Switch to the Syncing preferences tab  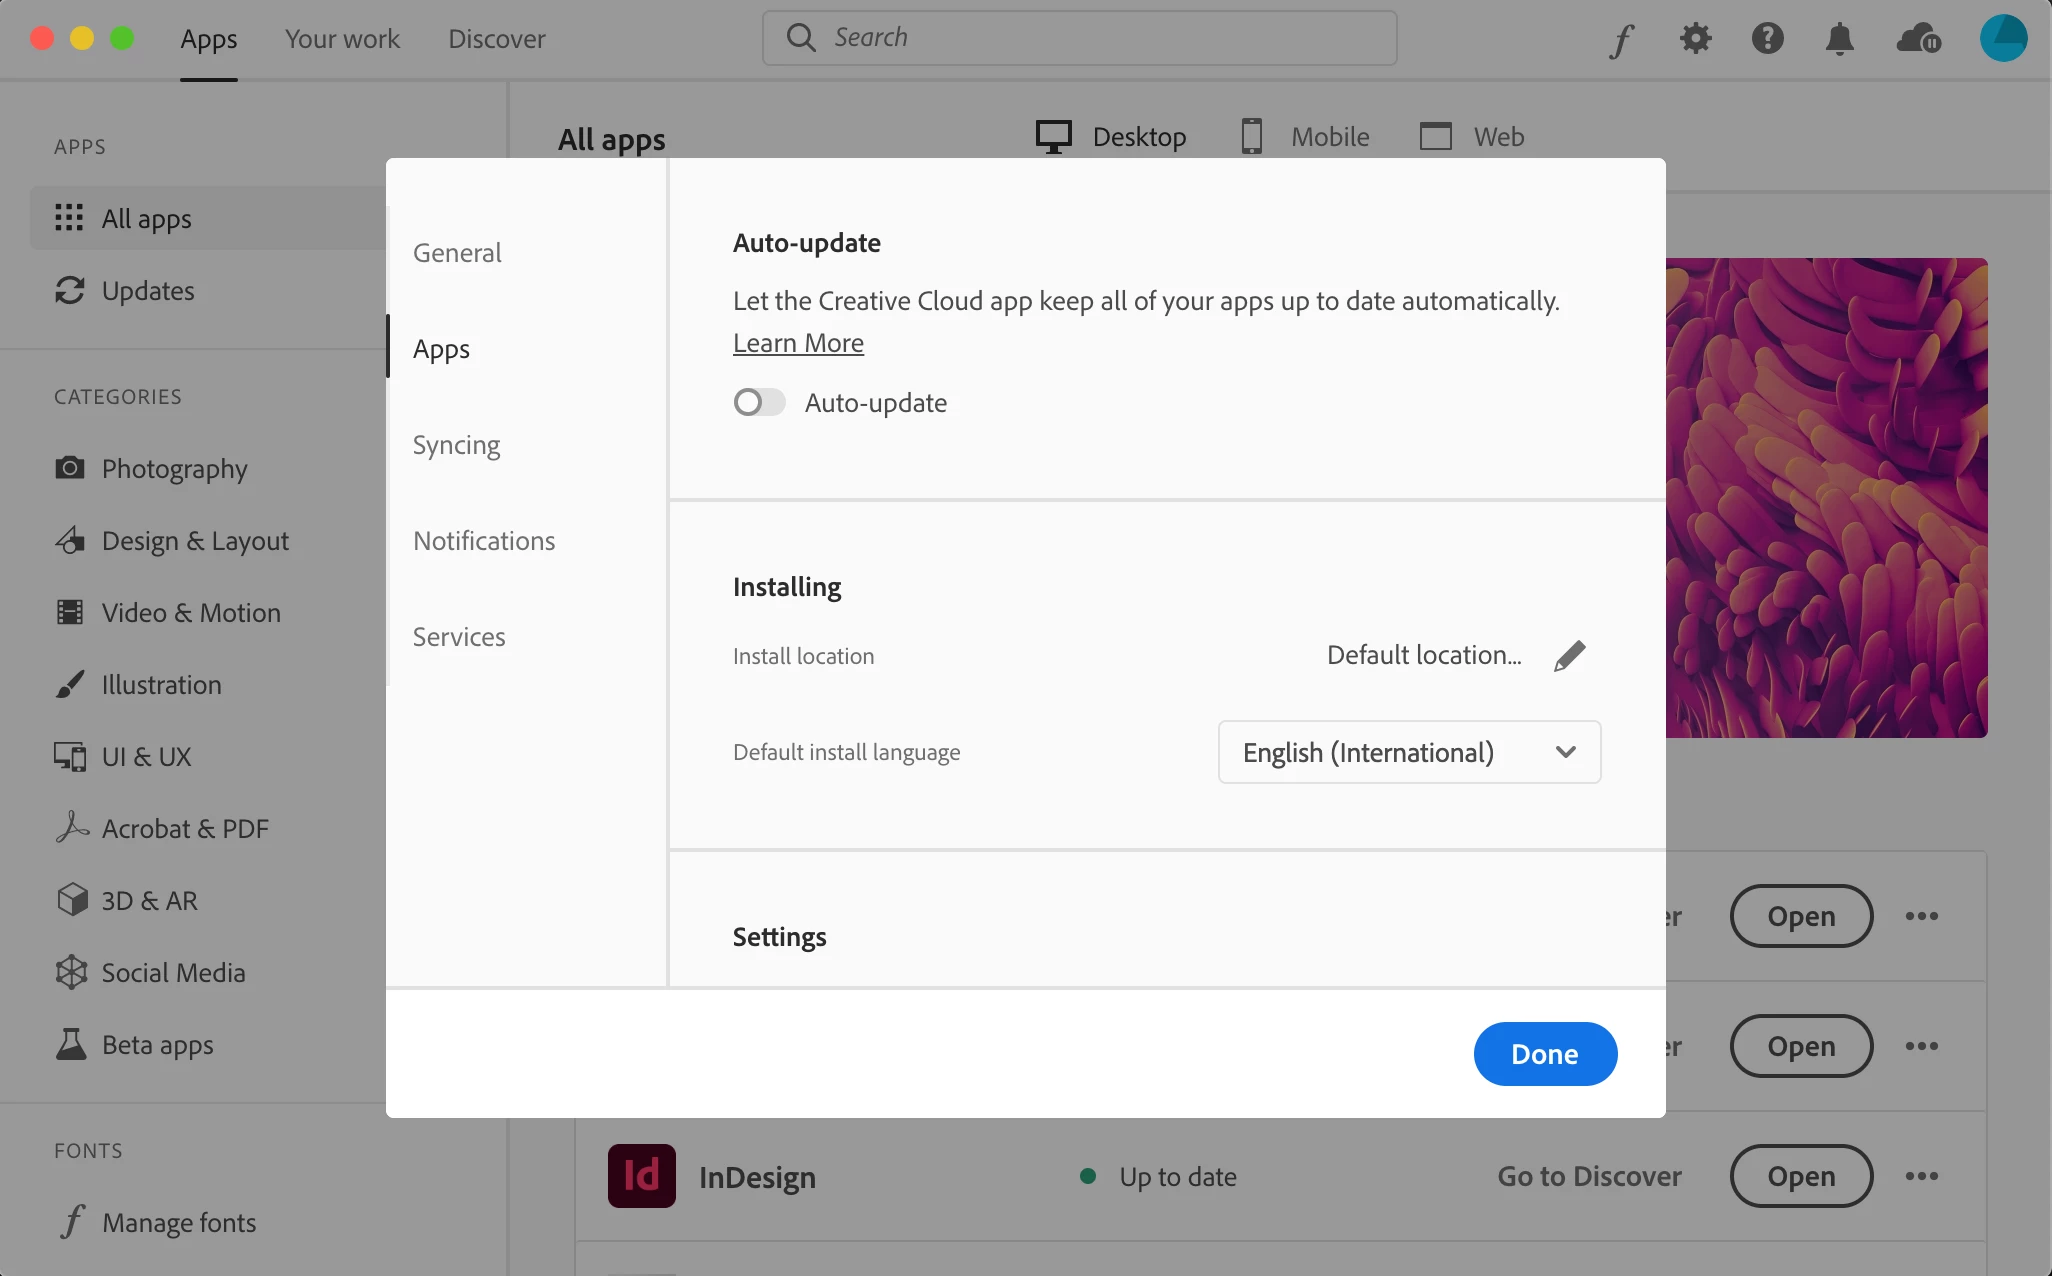click(456, 445)
